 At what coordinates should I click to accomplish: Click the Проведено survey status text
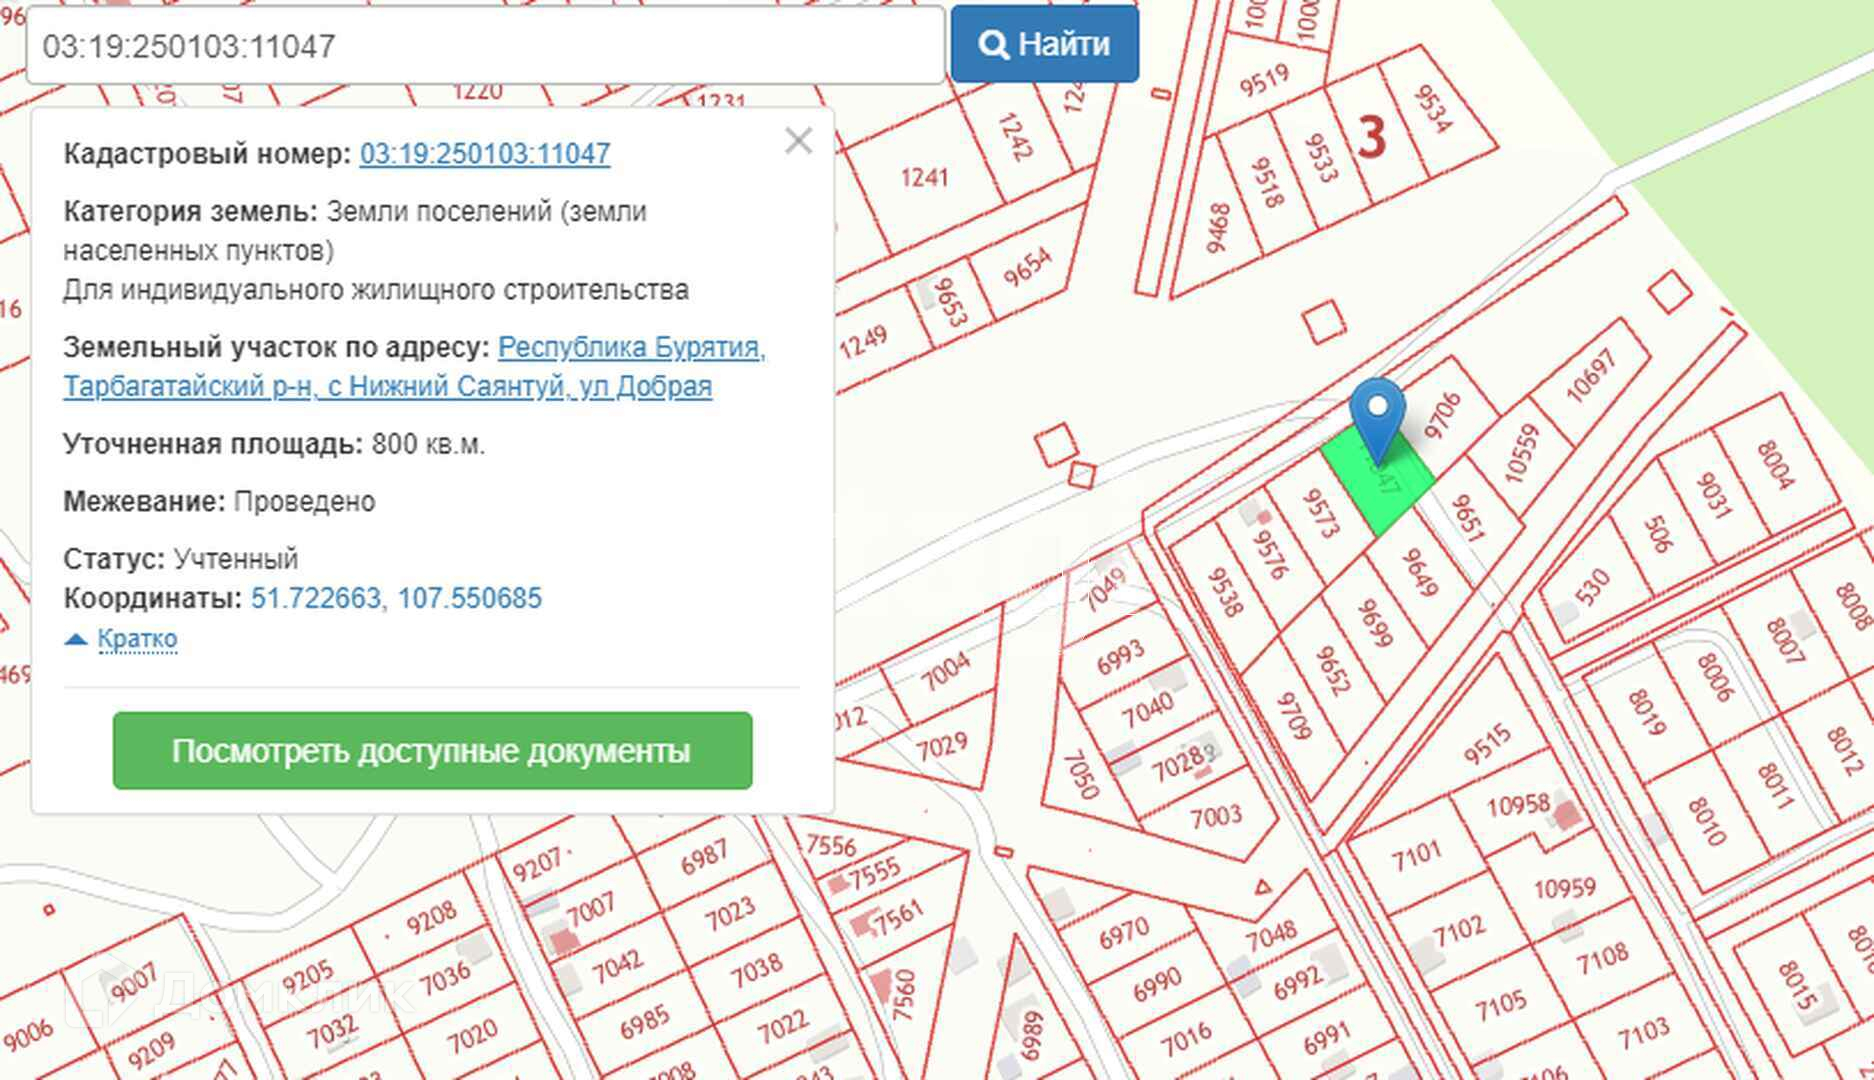tap(304, 501)
